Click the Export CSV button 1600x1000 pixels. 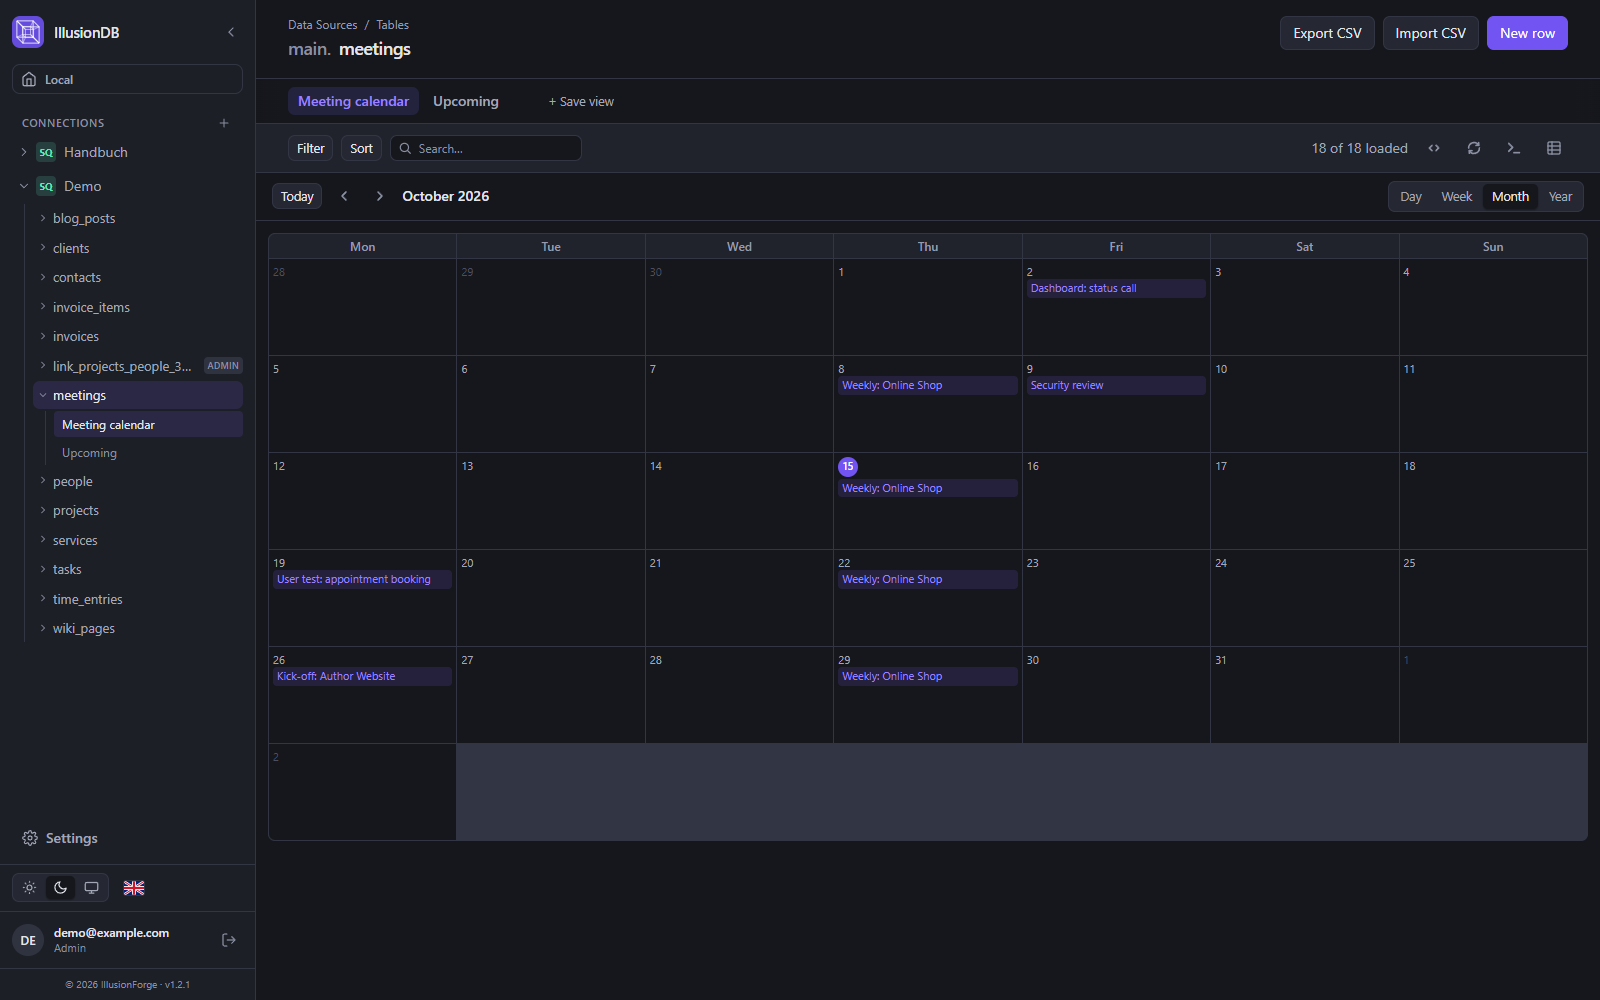(1327, 33)
